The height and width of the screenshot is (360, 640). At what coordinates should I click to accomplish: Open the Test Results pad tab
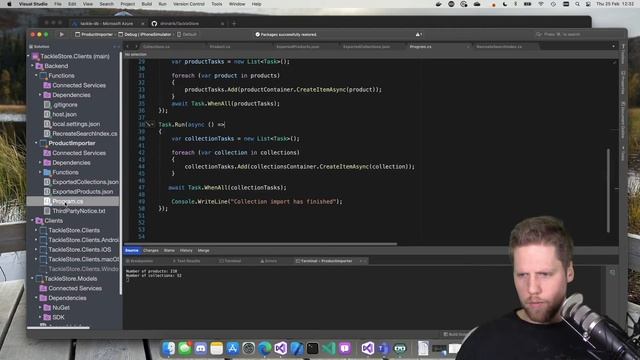click(186, 261)
